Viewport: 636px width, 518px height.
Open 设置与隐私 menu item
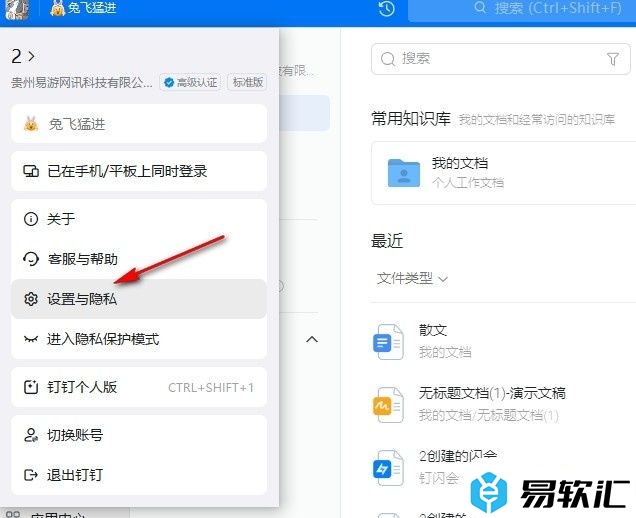coord(139,299)
